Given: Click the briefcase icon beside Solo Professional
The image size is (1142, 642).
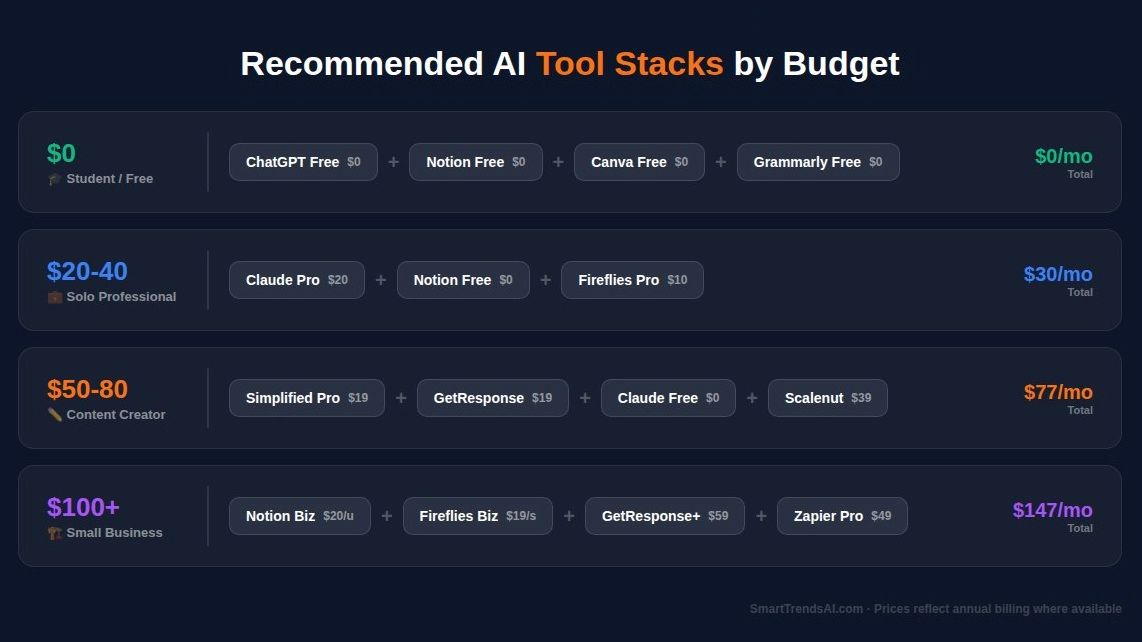Looking at the screenshot, I should [54, 297].
